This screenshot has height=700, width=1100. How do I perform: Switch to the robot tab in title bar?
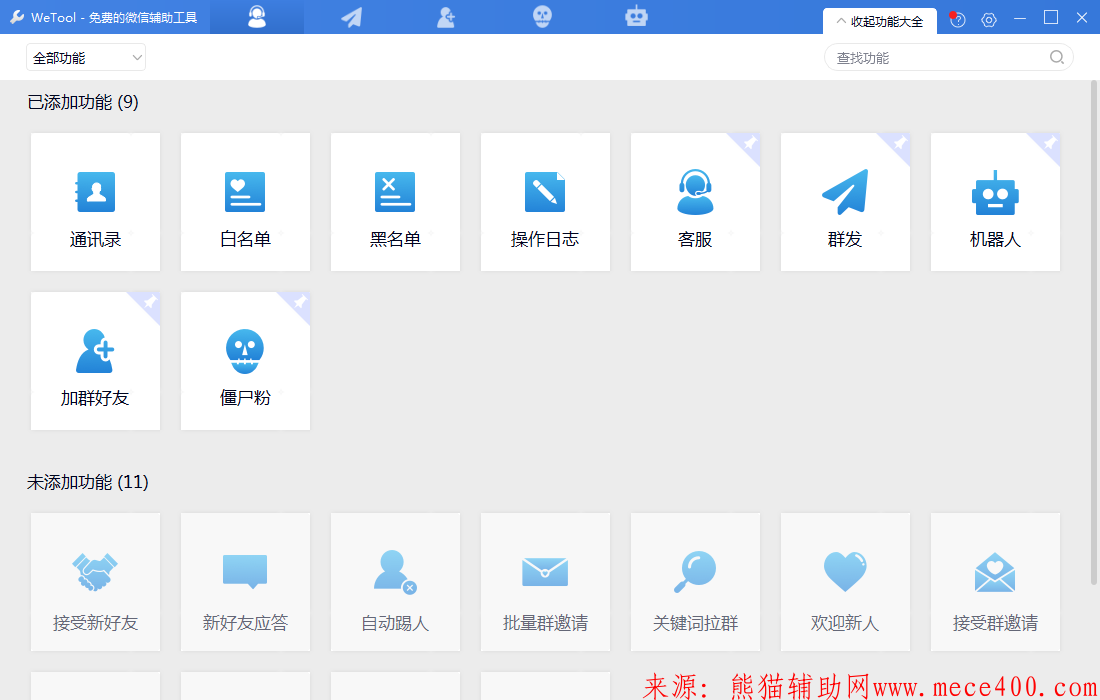[636, 17]
